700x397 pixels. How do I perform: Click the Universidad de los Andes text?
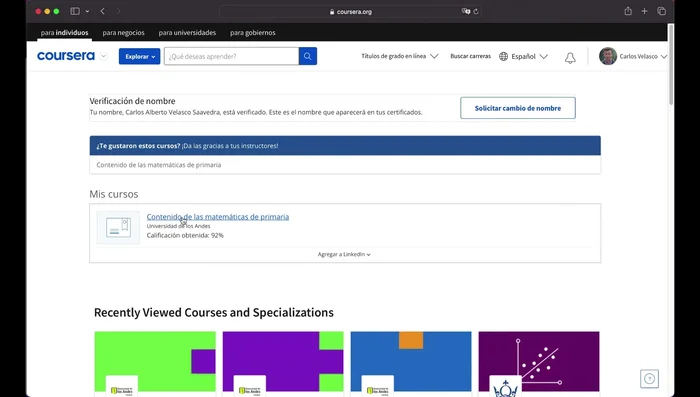pyautogui.click(x=179, y=226)
